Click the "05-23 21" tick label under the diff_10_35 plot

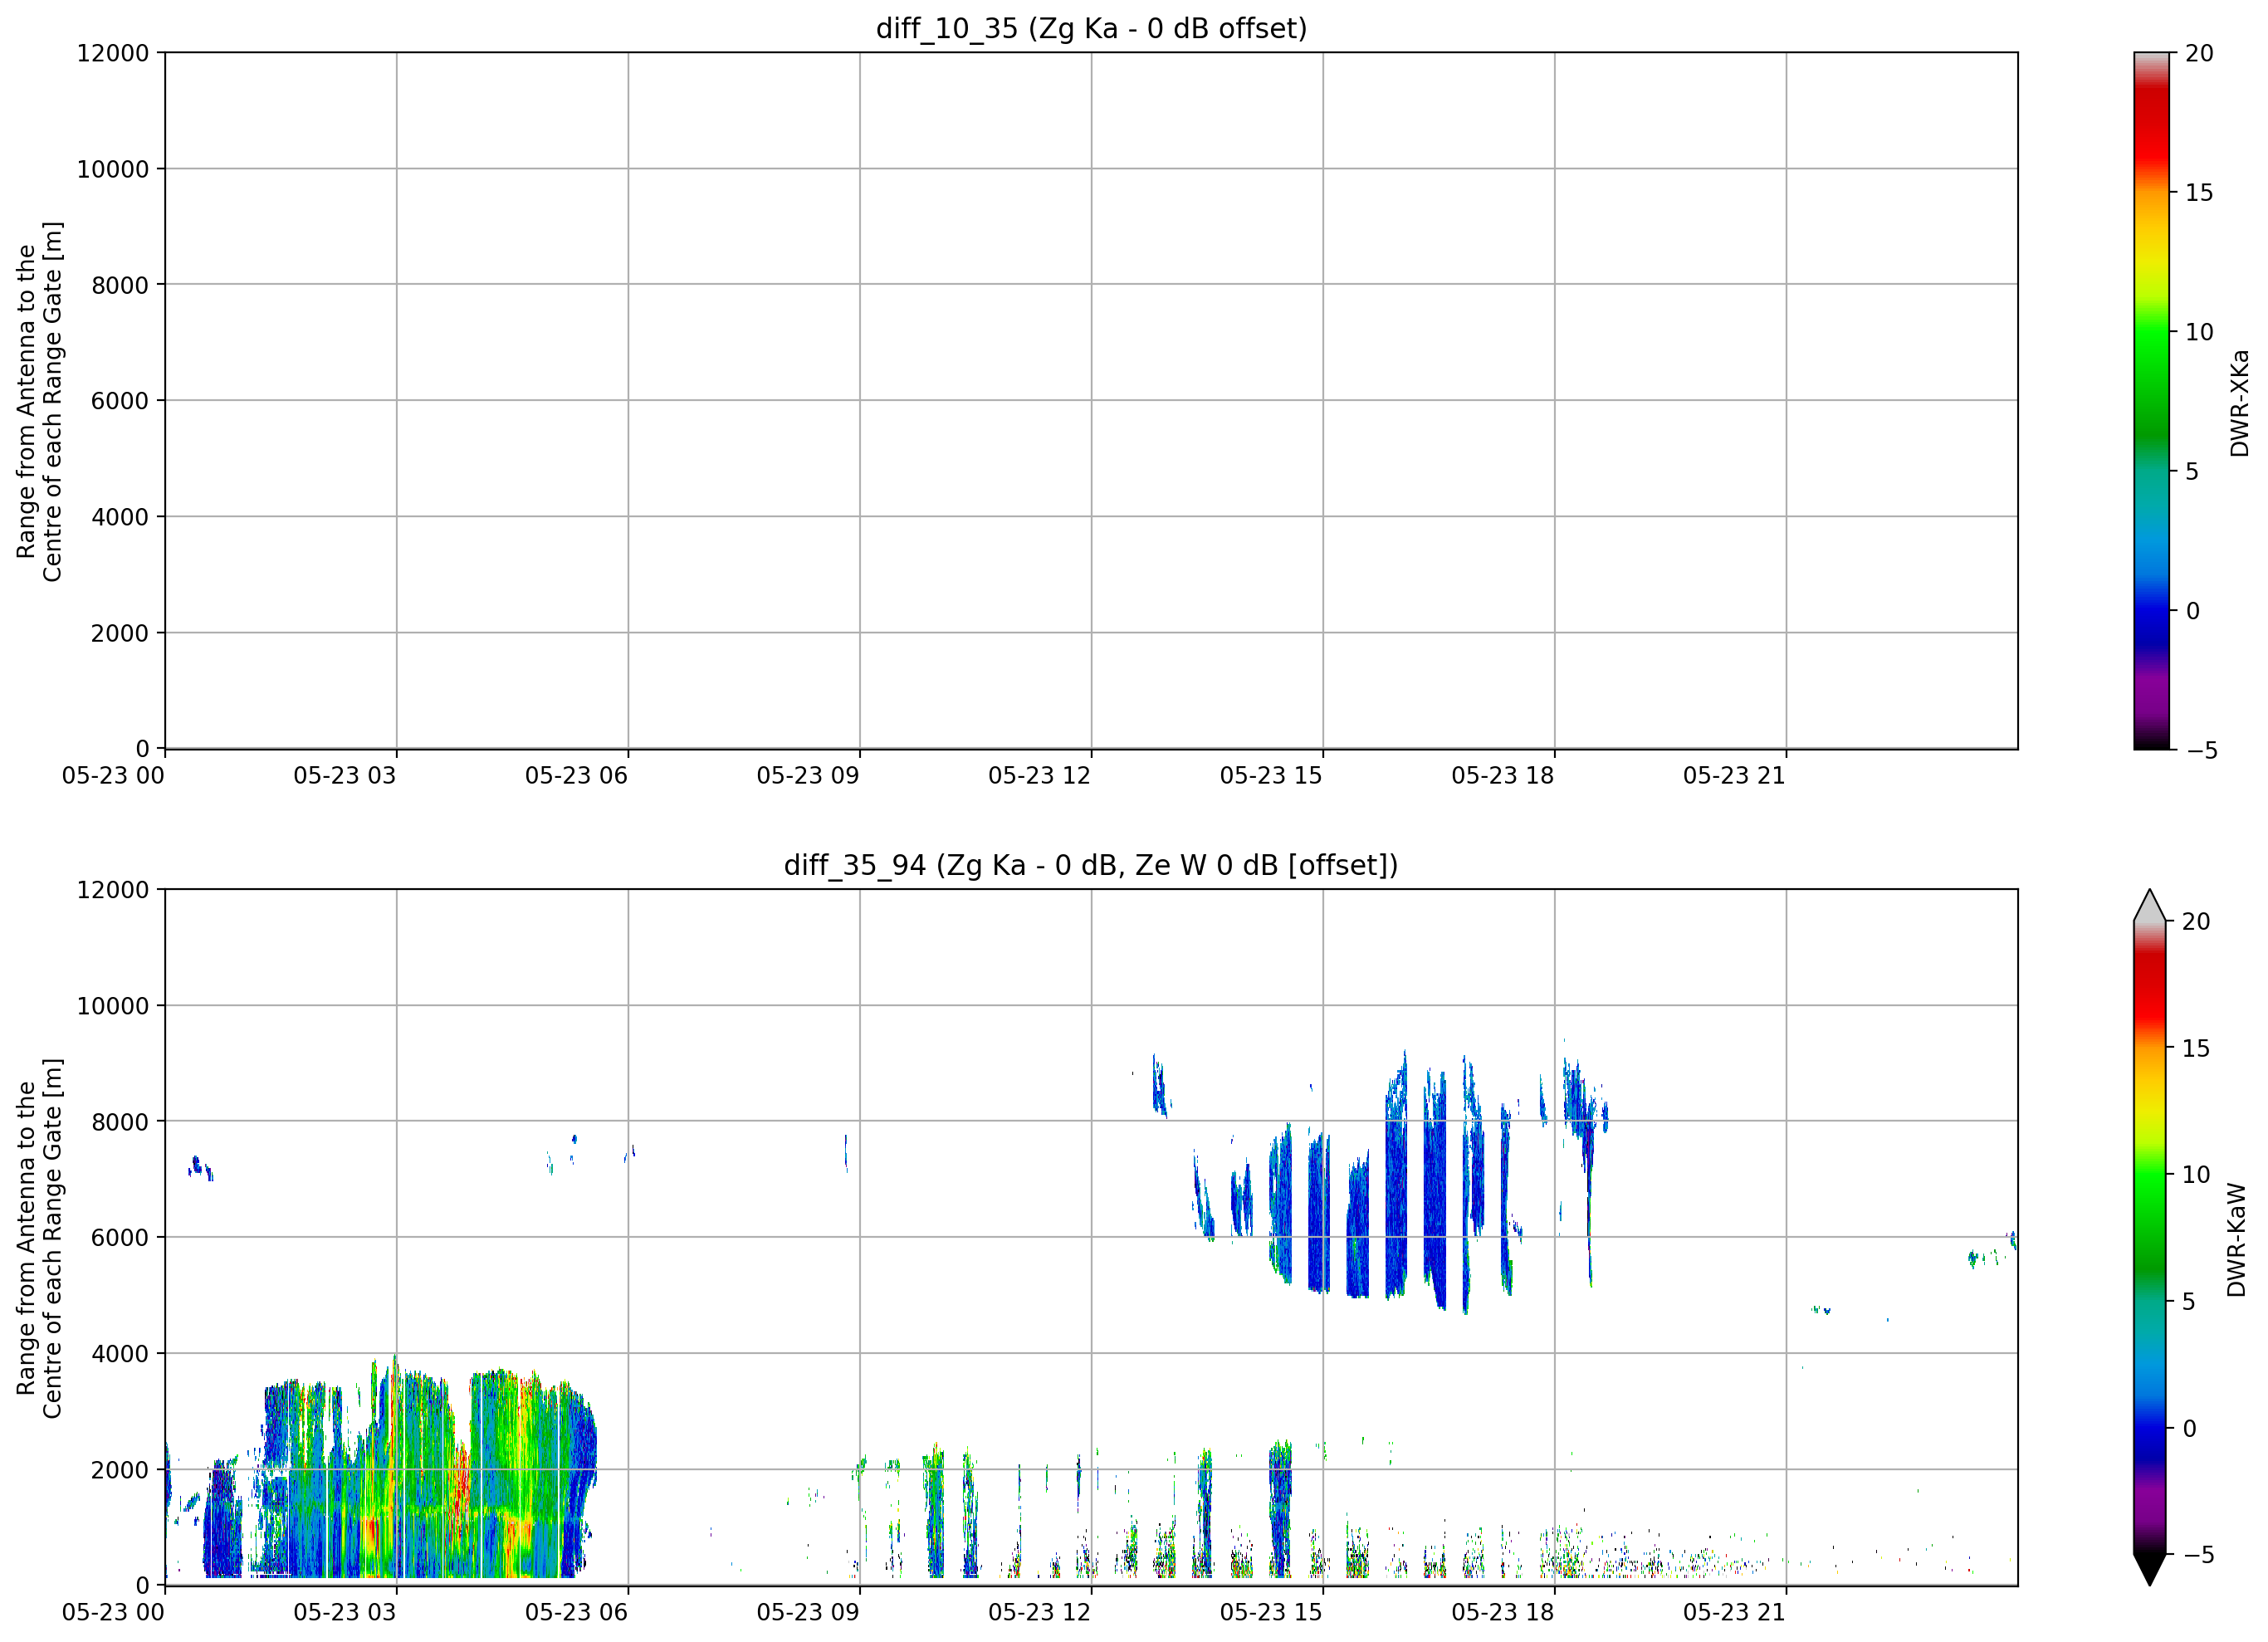click(x=1734, y=776)
